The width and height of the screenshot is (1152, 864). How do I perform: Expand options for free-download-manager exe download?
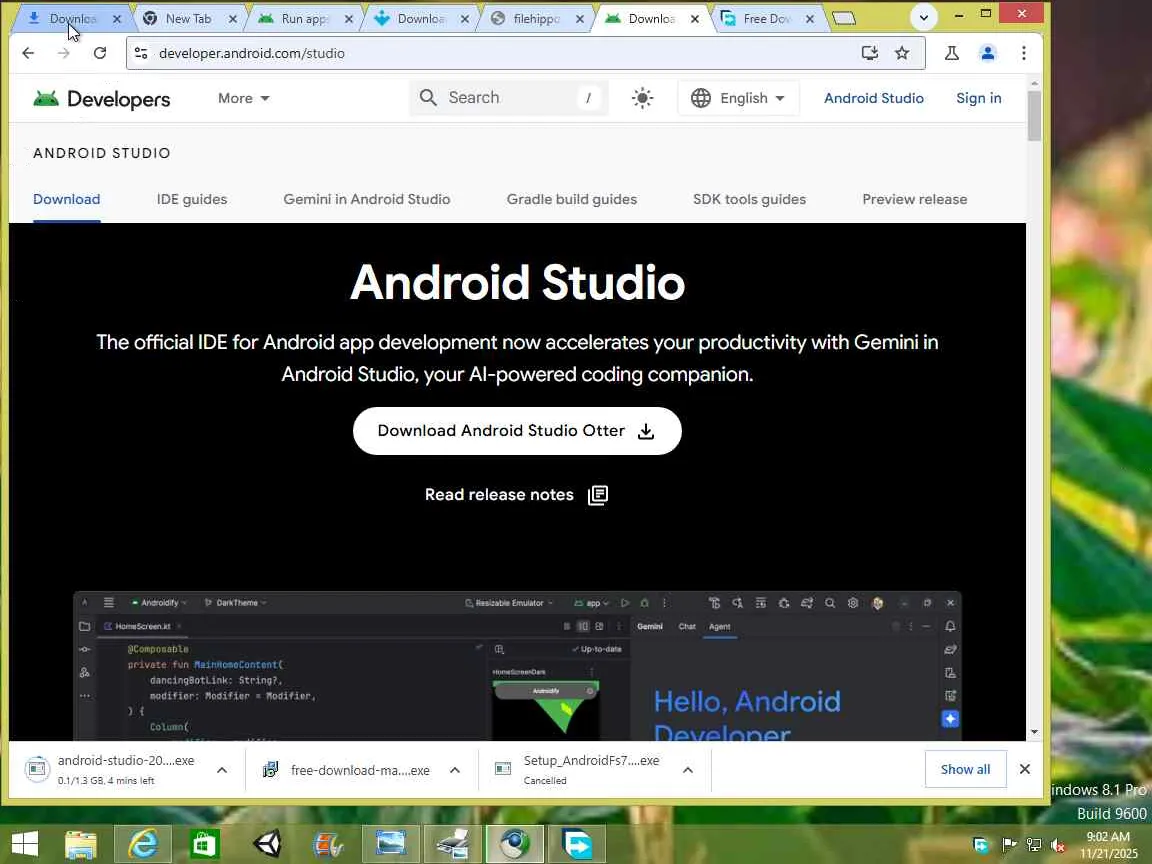coord(455,770)
